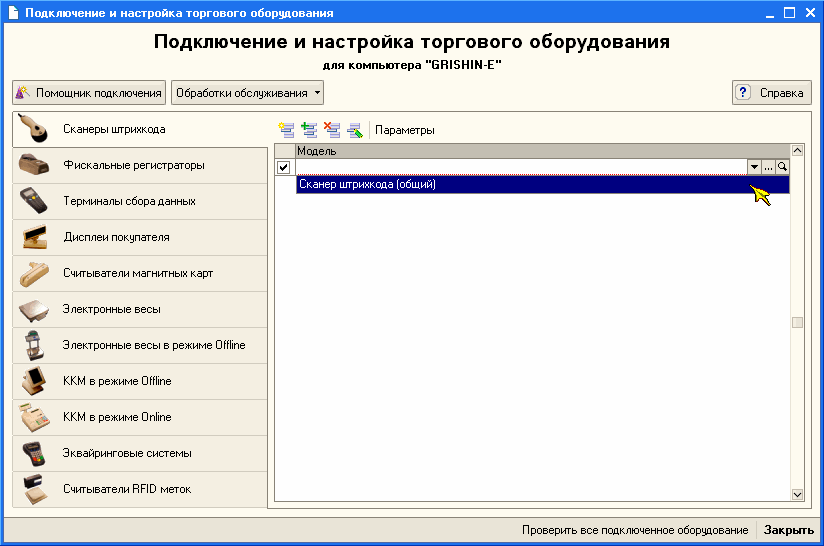Viewport: 824px width, 546px height.
Task: Click the Закрыть button
Action: 789,530
